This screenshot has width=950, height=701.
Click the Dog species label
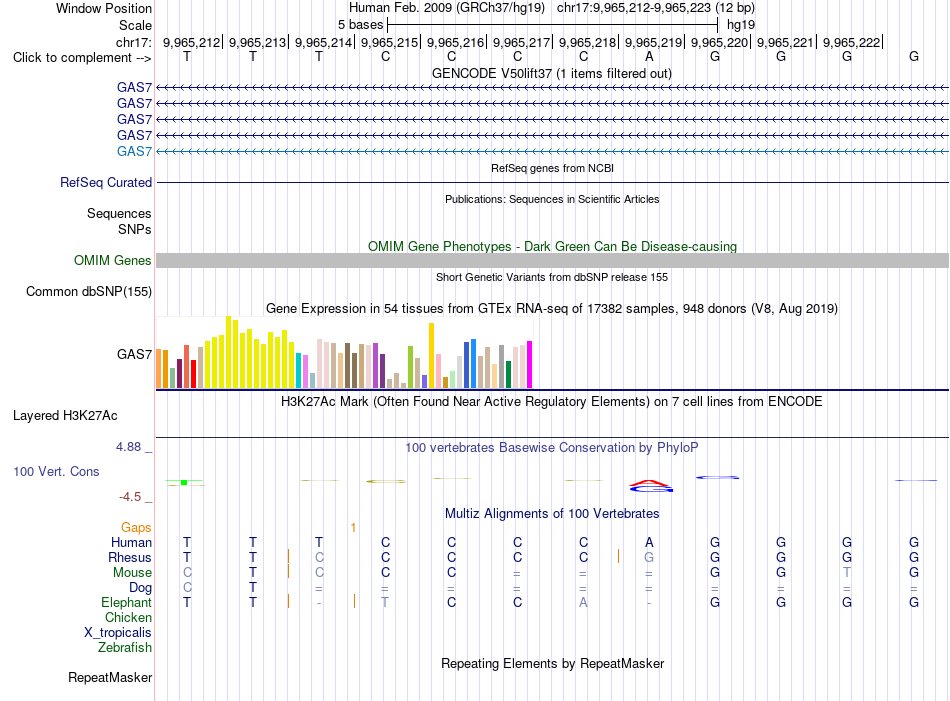[141, 588]
